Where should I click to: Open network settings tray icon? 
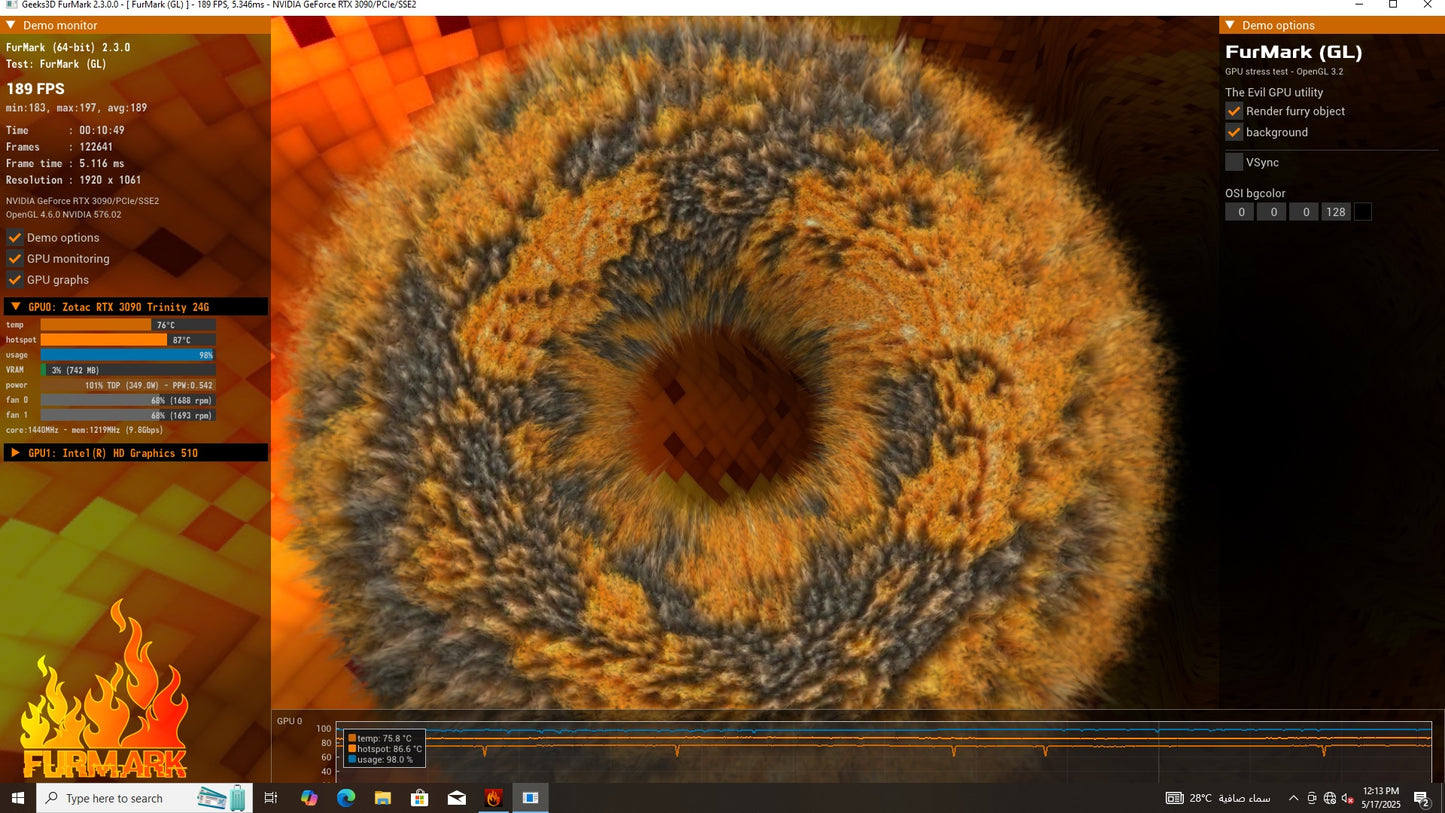(1330, 798)
